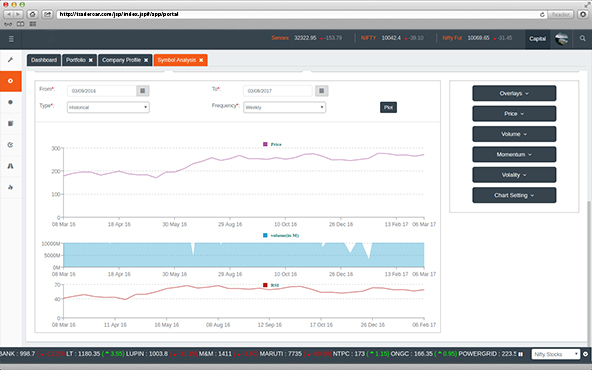This screenshot has width=592, height=370.
Task: Click the Sensex index label
Action: [280, 38]
